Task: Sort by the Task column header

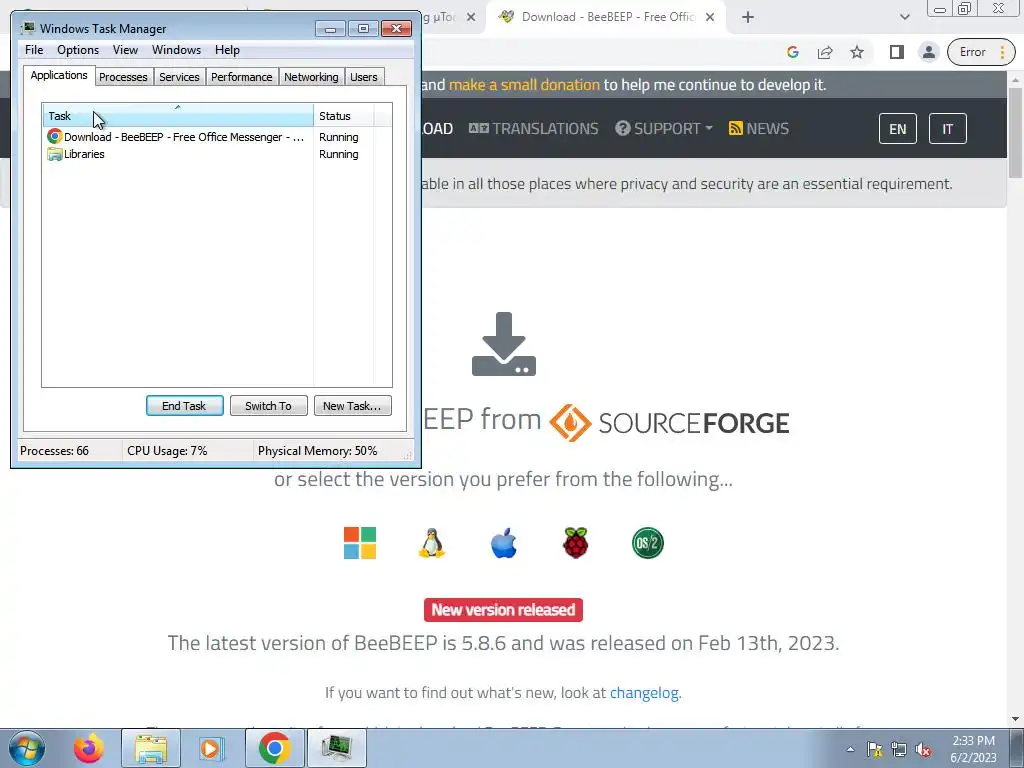Action: click(178, 116)
